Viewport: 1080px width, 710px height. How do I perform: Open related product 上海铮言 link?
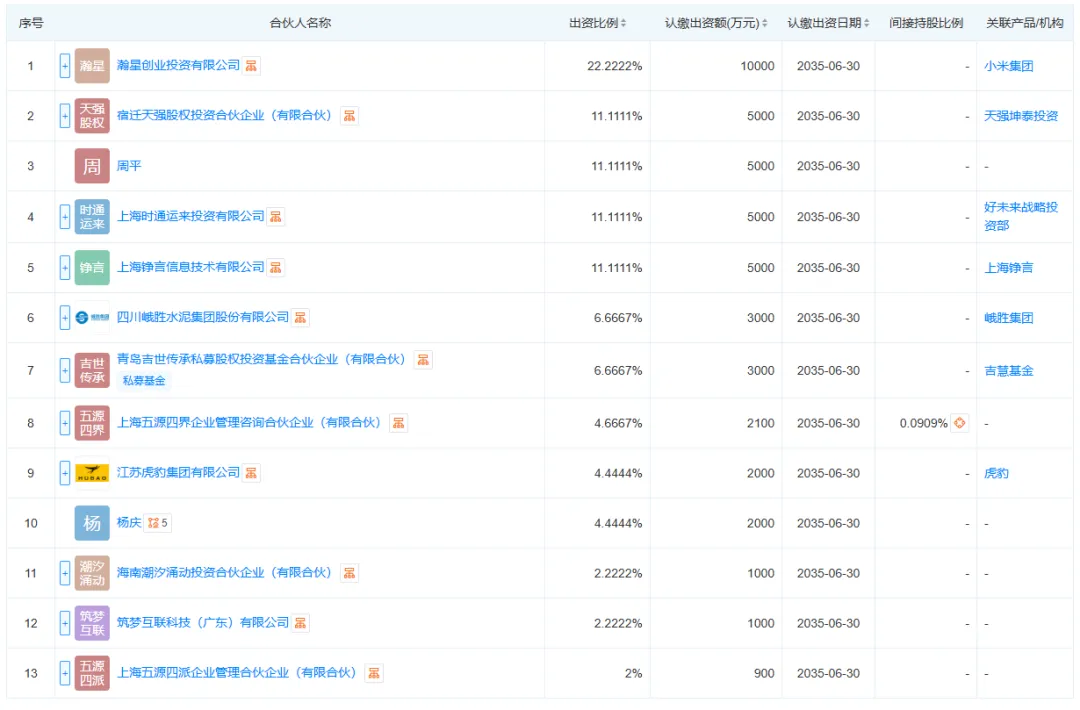click(1008, 268)
